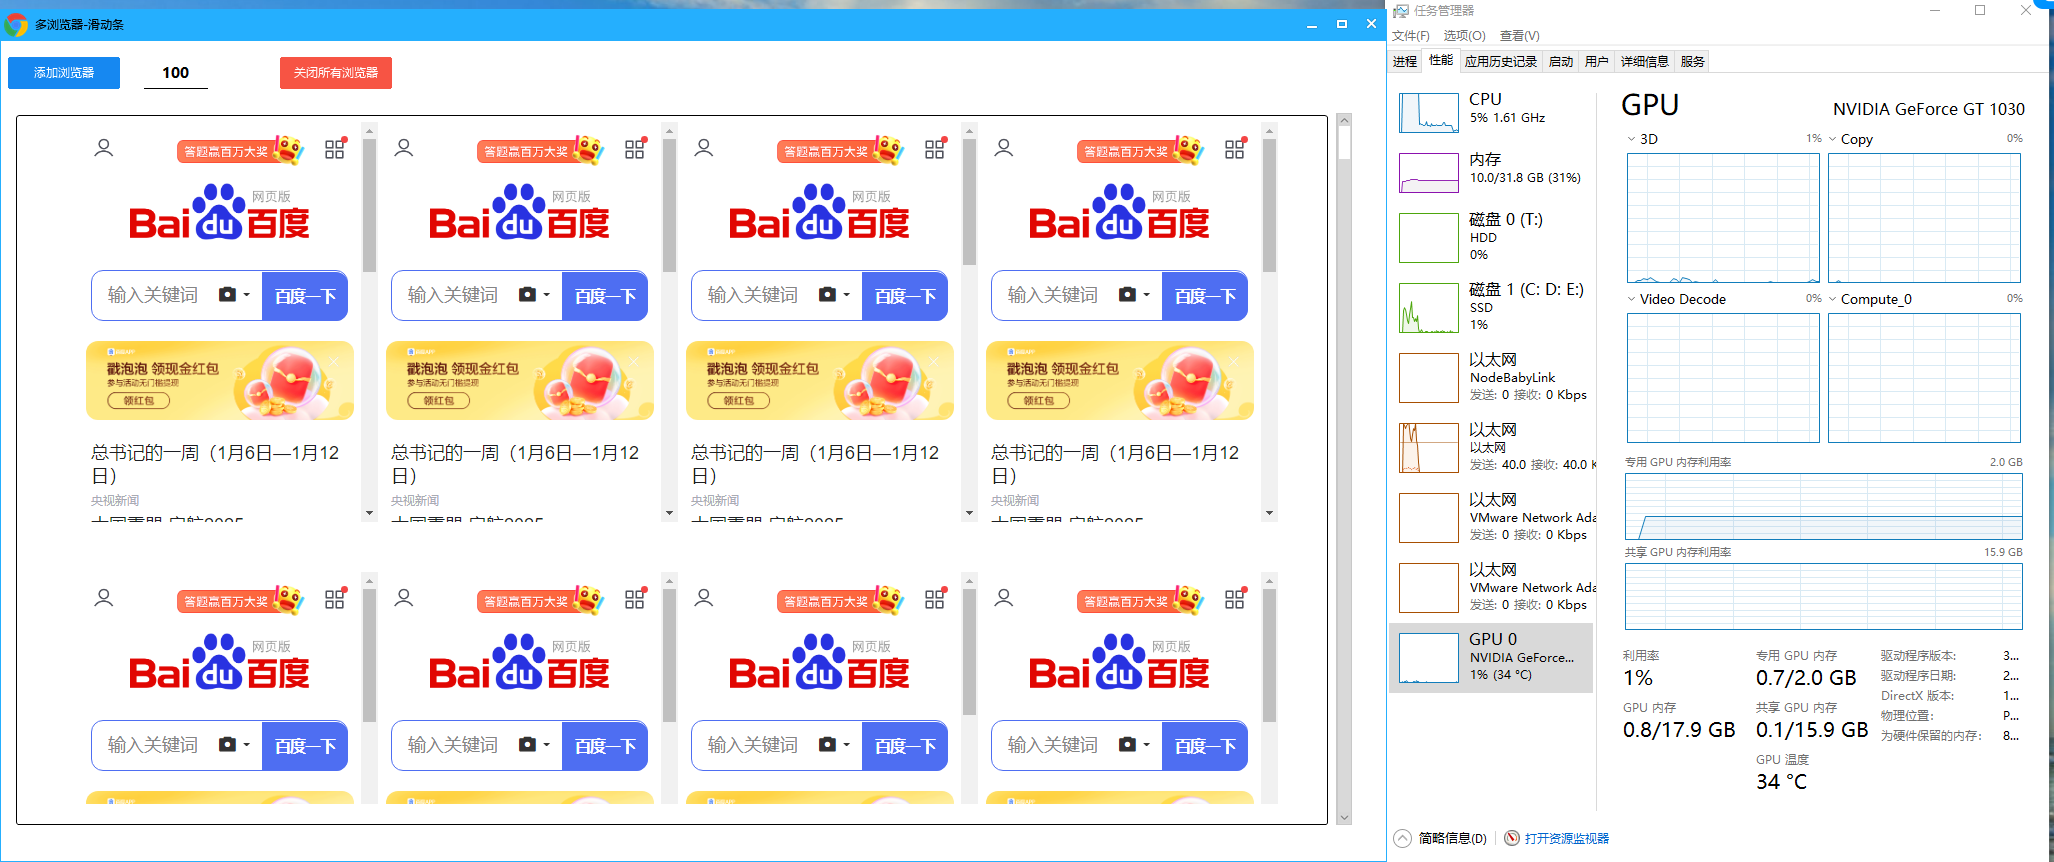This screenshot has width=2054, height=862.
Task: Click the user profile icon in the third top-row Baidu pane
Action: click(704, 148)
